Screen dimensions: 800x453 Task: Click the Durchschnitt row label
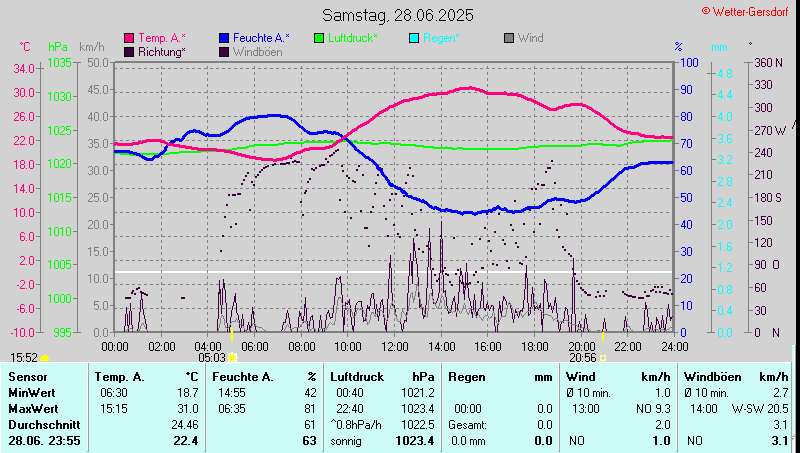(44, 425)
